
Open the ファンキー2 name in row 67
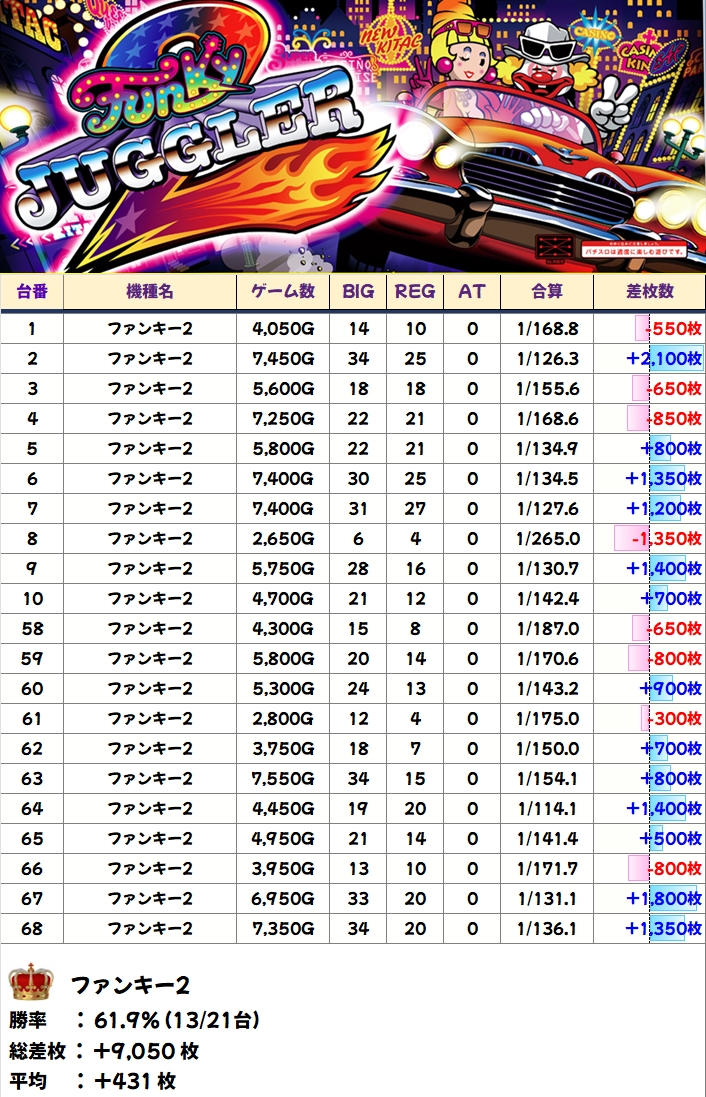tap(150, 899)
